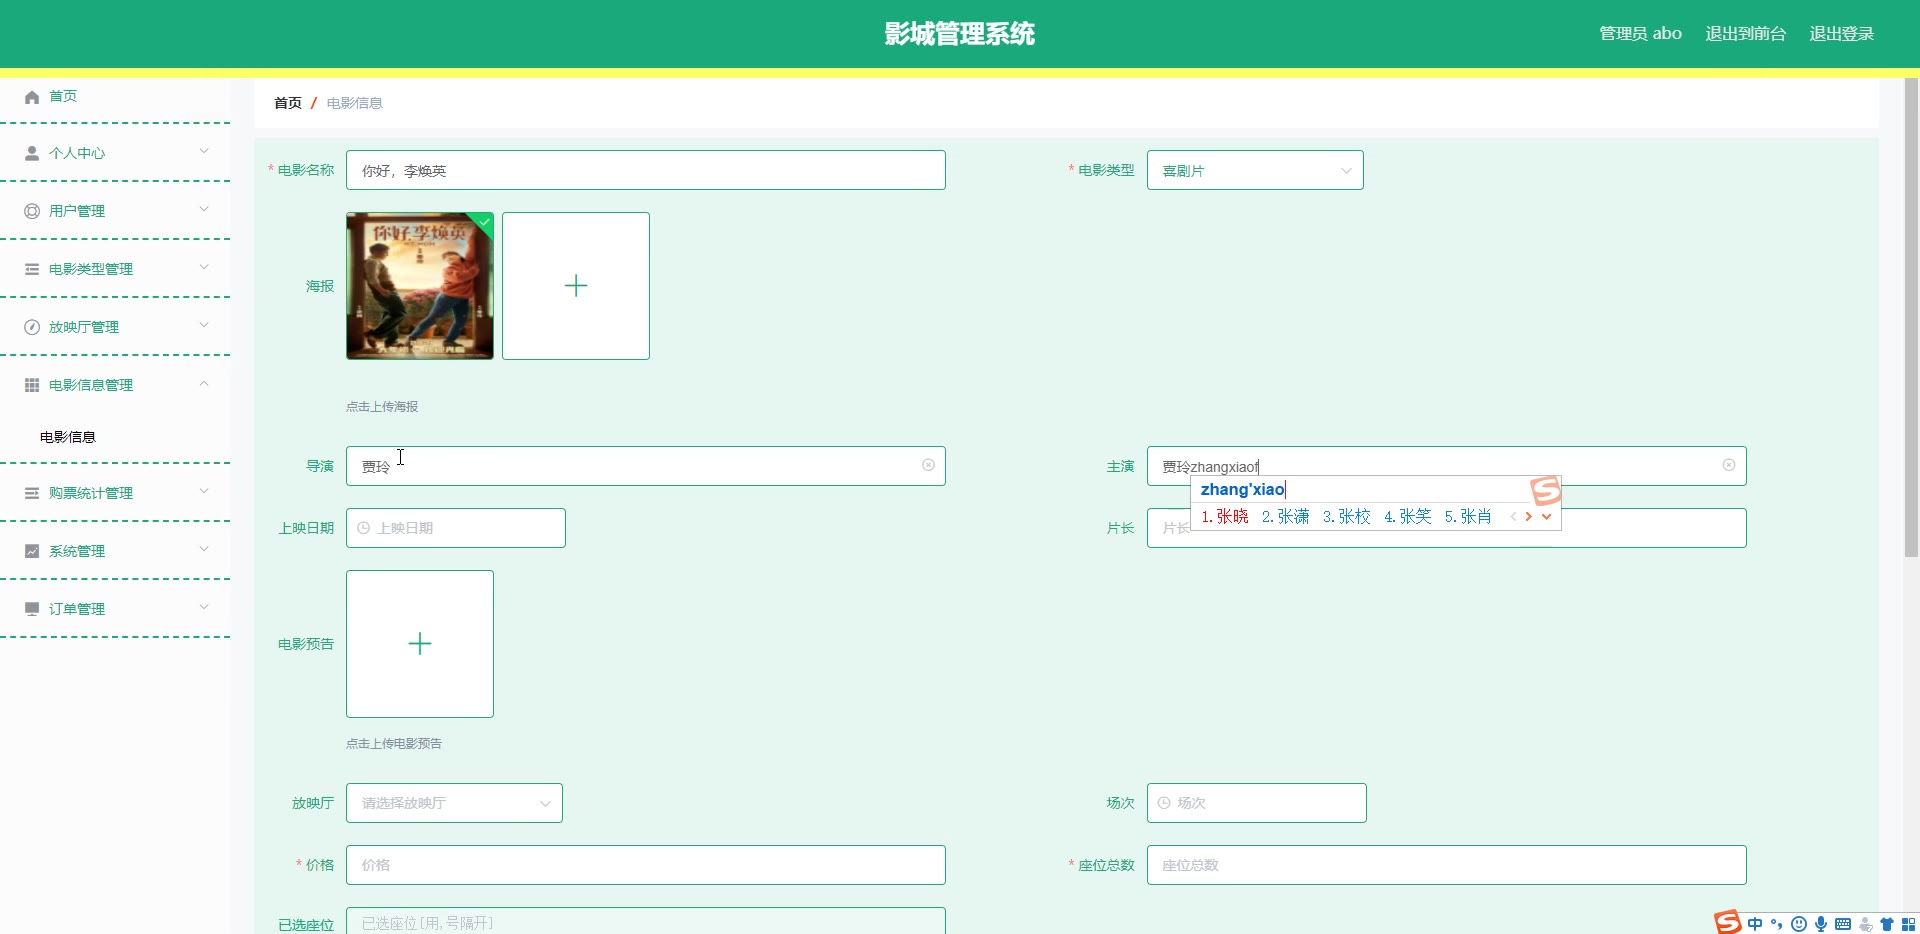
Task: Click Sogou S logo in IME toolbar
Action: point(1728,922)
